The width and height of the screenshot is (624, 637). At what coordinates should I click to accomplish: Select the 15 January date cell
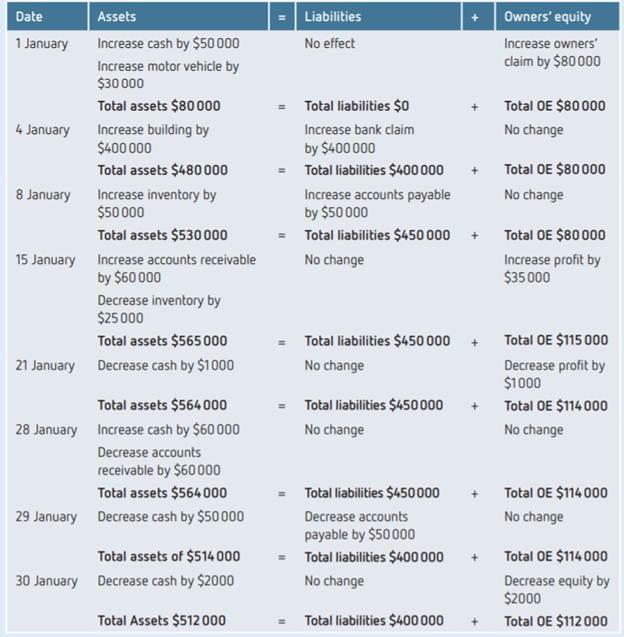tap(46, 260)
